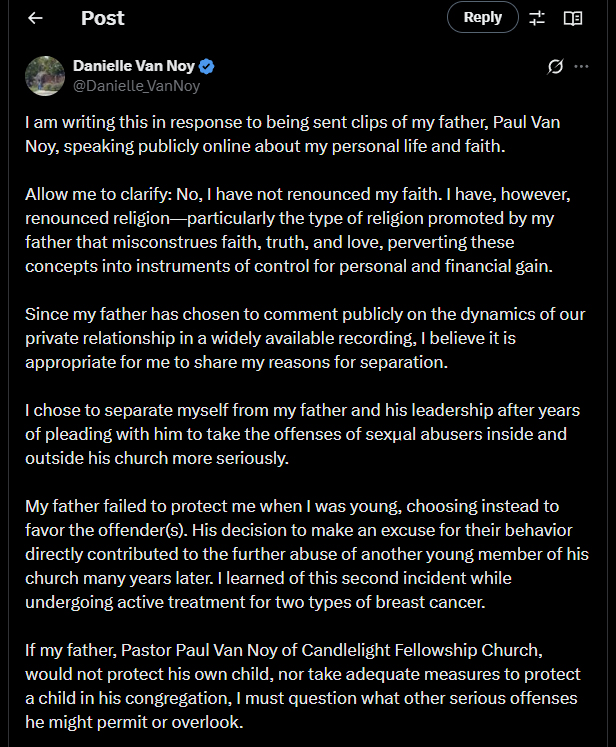Viewport: 616px width, 747px height.
Task: Click the blue verified badge
Action: coord(207,67)
